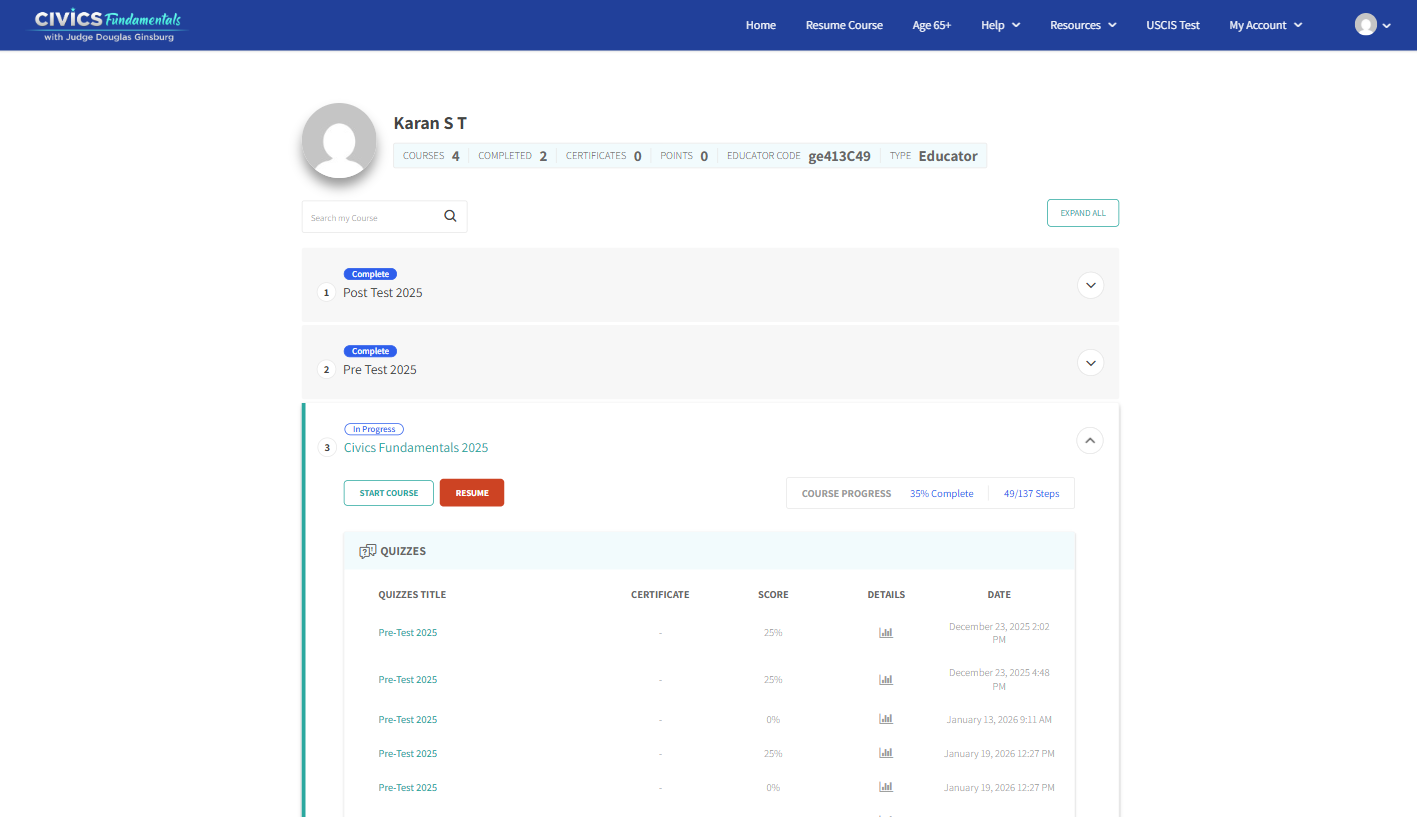Open the Help dropdown menu

[1000, 25]
